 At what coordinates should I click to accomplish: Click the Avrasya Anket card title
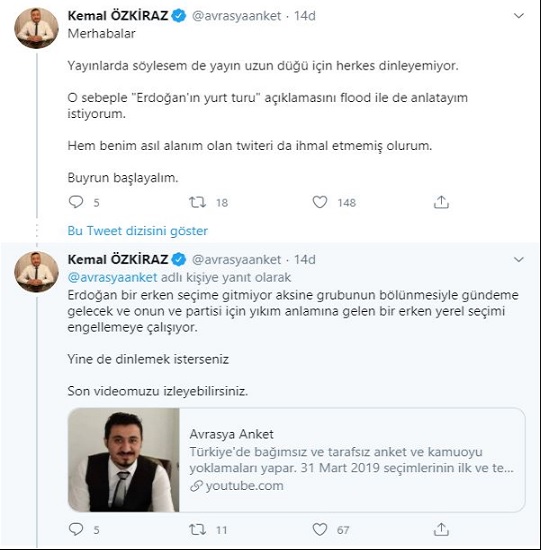(x=232, y=434)
